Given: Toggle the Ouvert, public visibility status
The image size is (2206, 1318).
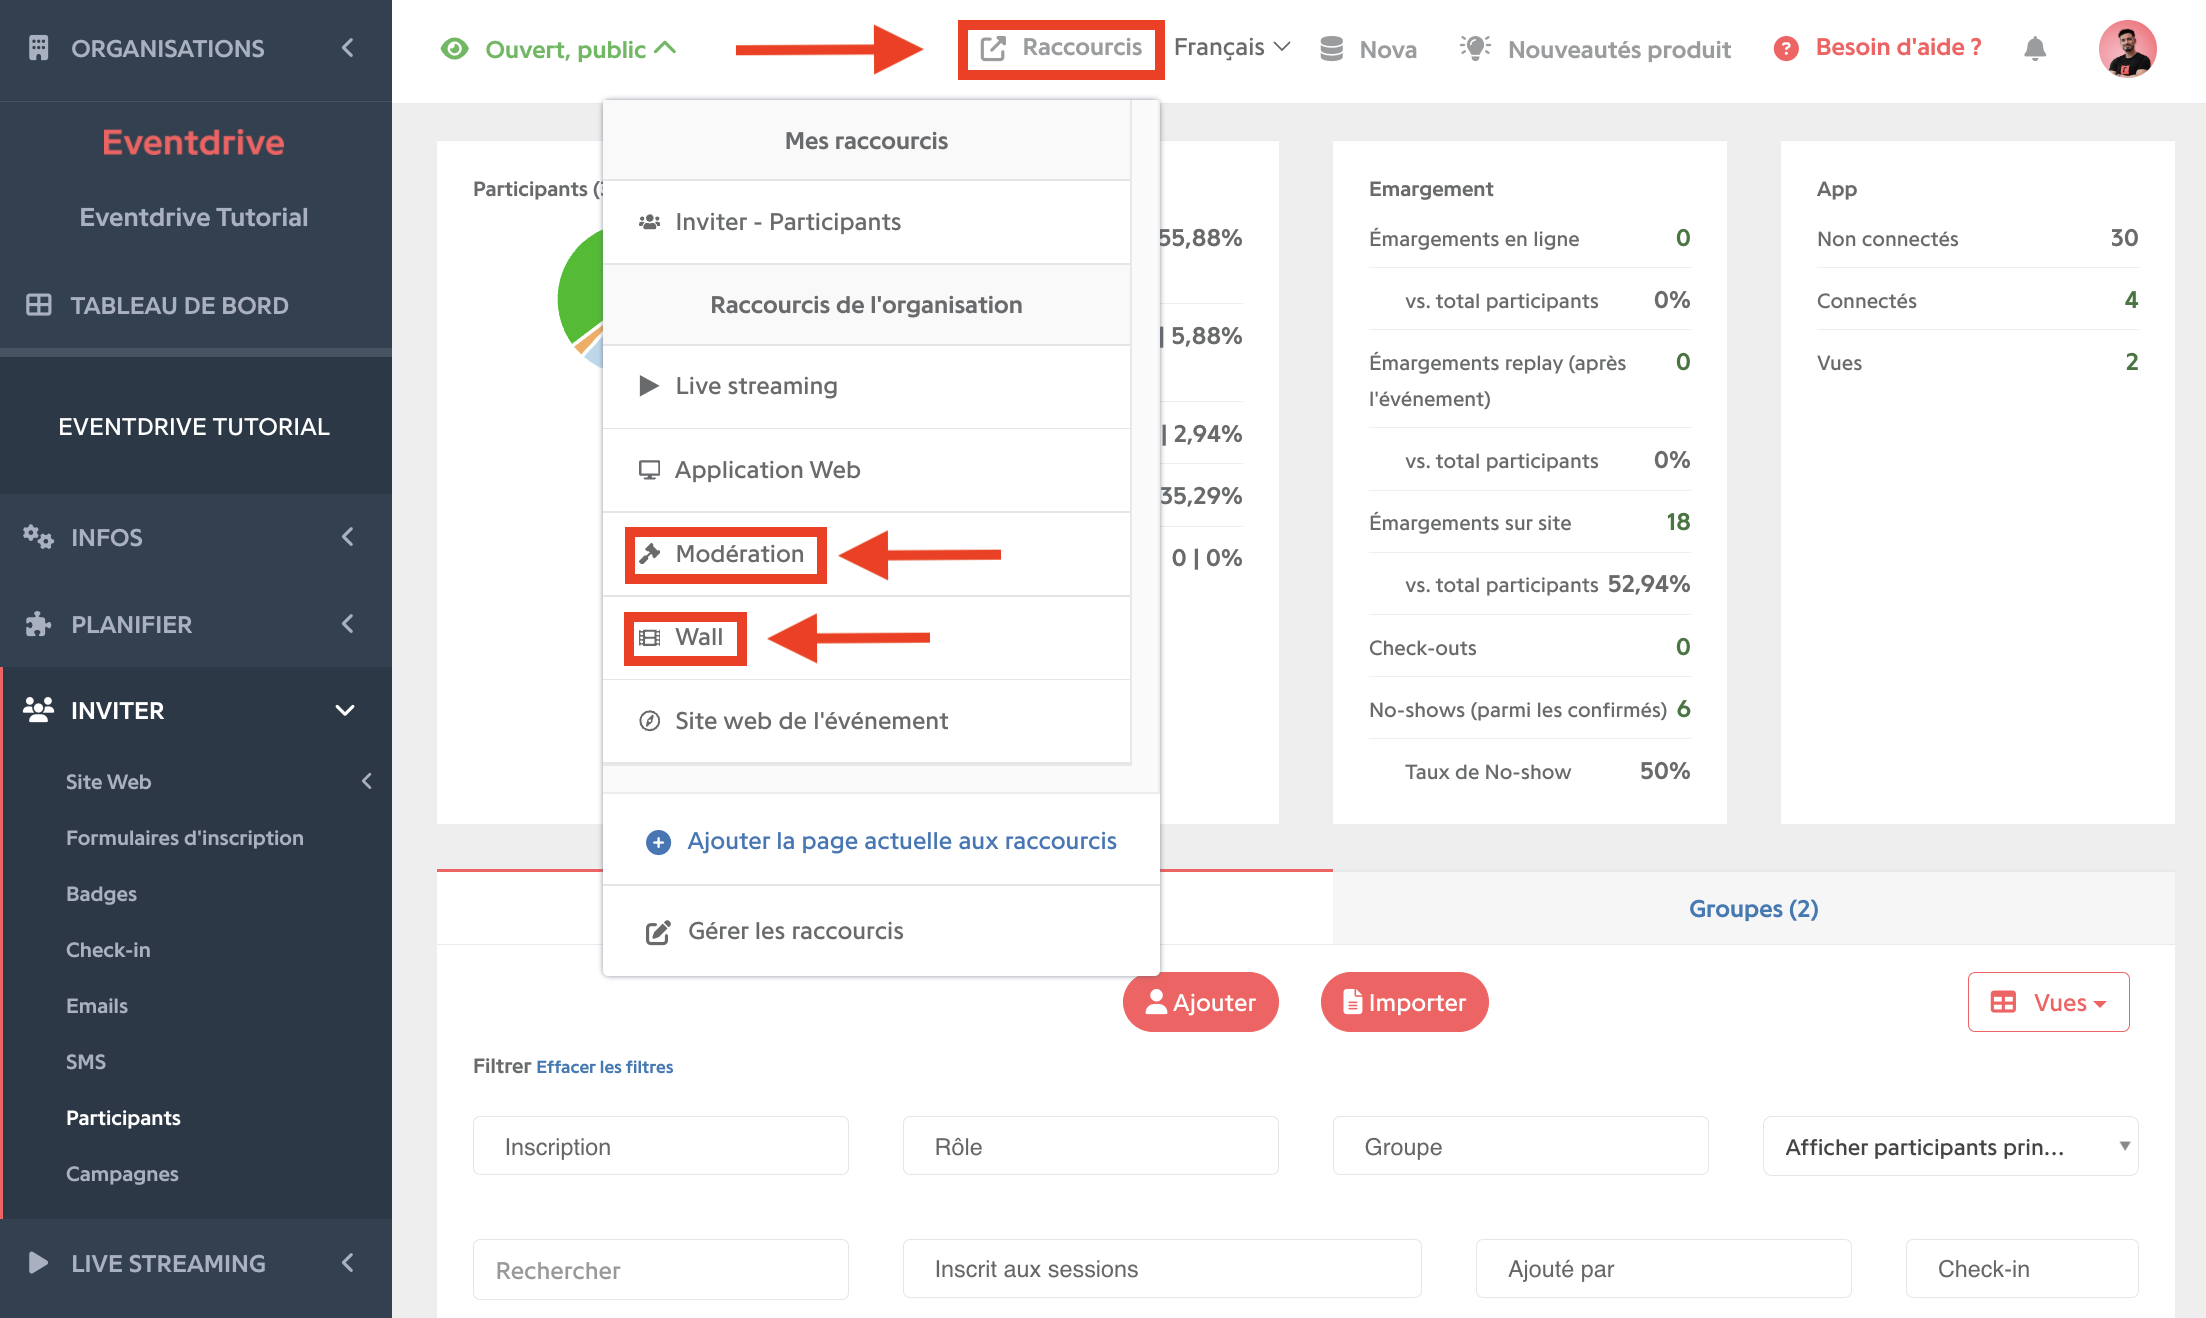Looking at the screenshot, I should [559, 49].
